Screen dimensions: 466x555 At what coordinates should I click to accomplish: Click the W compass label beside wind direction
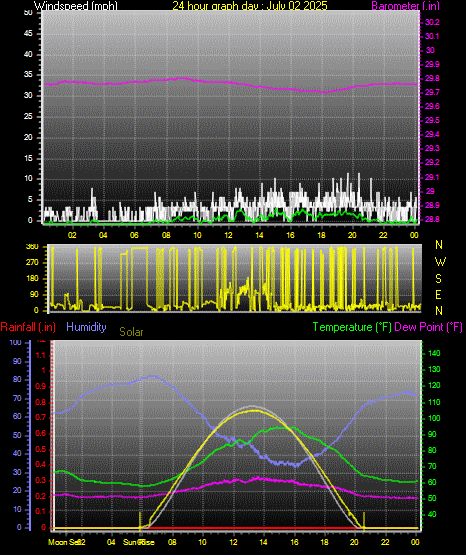click(x=440, y=262)
